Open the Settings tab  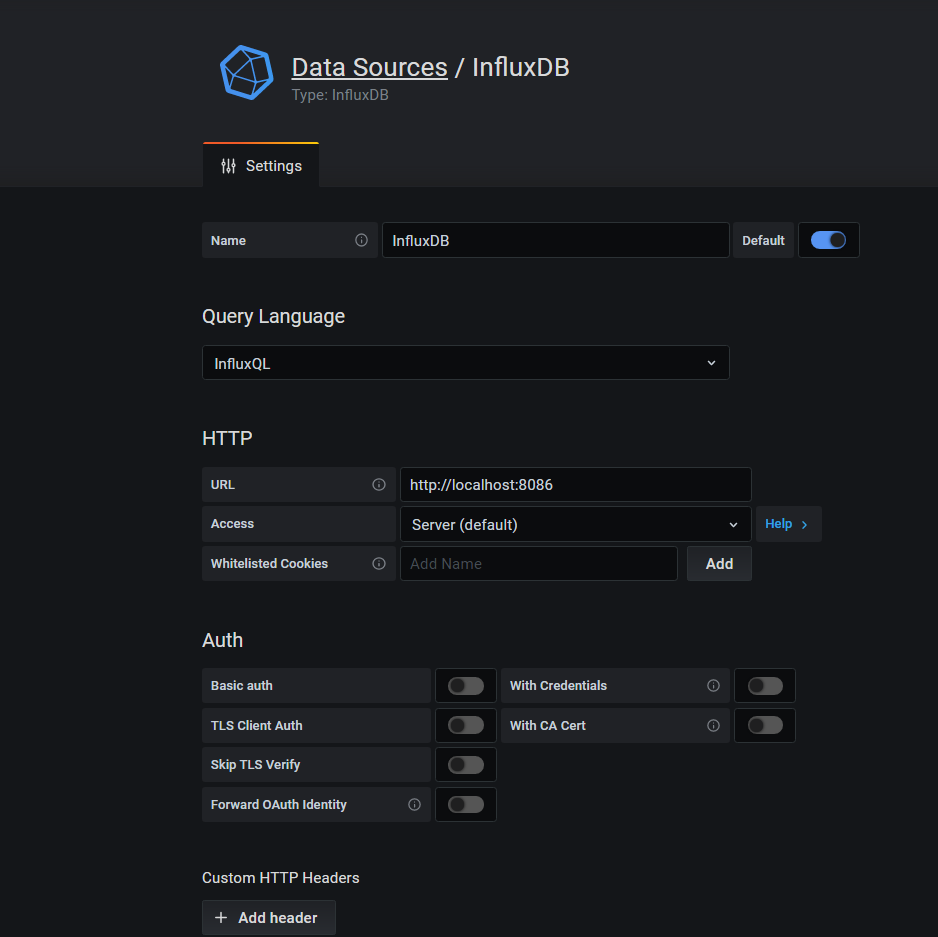(261, 165)
